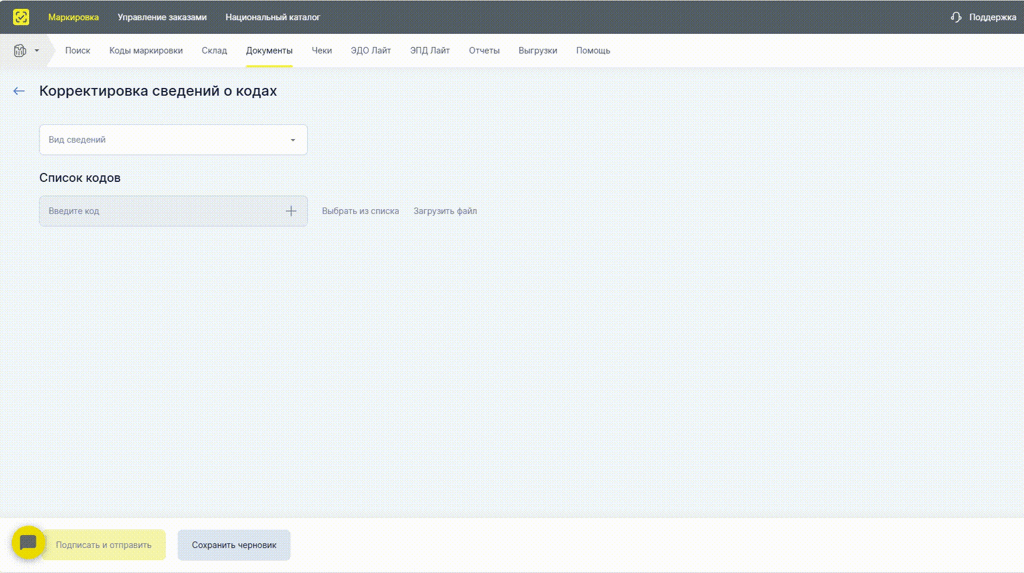The width and height of the screenshot is (1024, 573).
Task: Click the product group icon in navbar
Action: (x=20, y=51)
